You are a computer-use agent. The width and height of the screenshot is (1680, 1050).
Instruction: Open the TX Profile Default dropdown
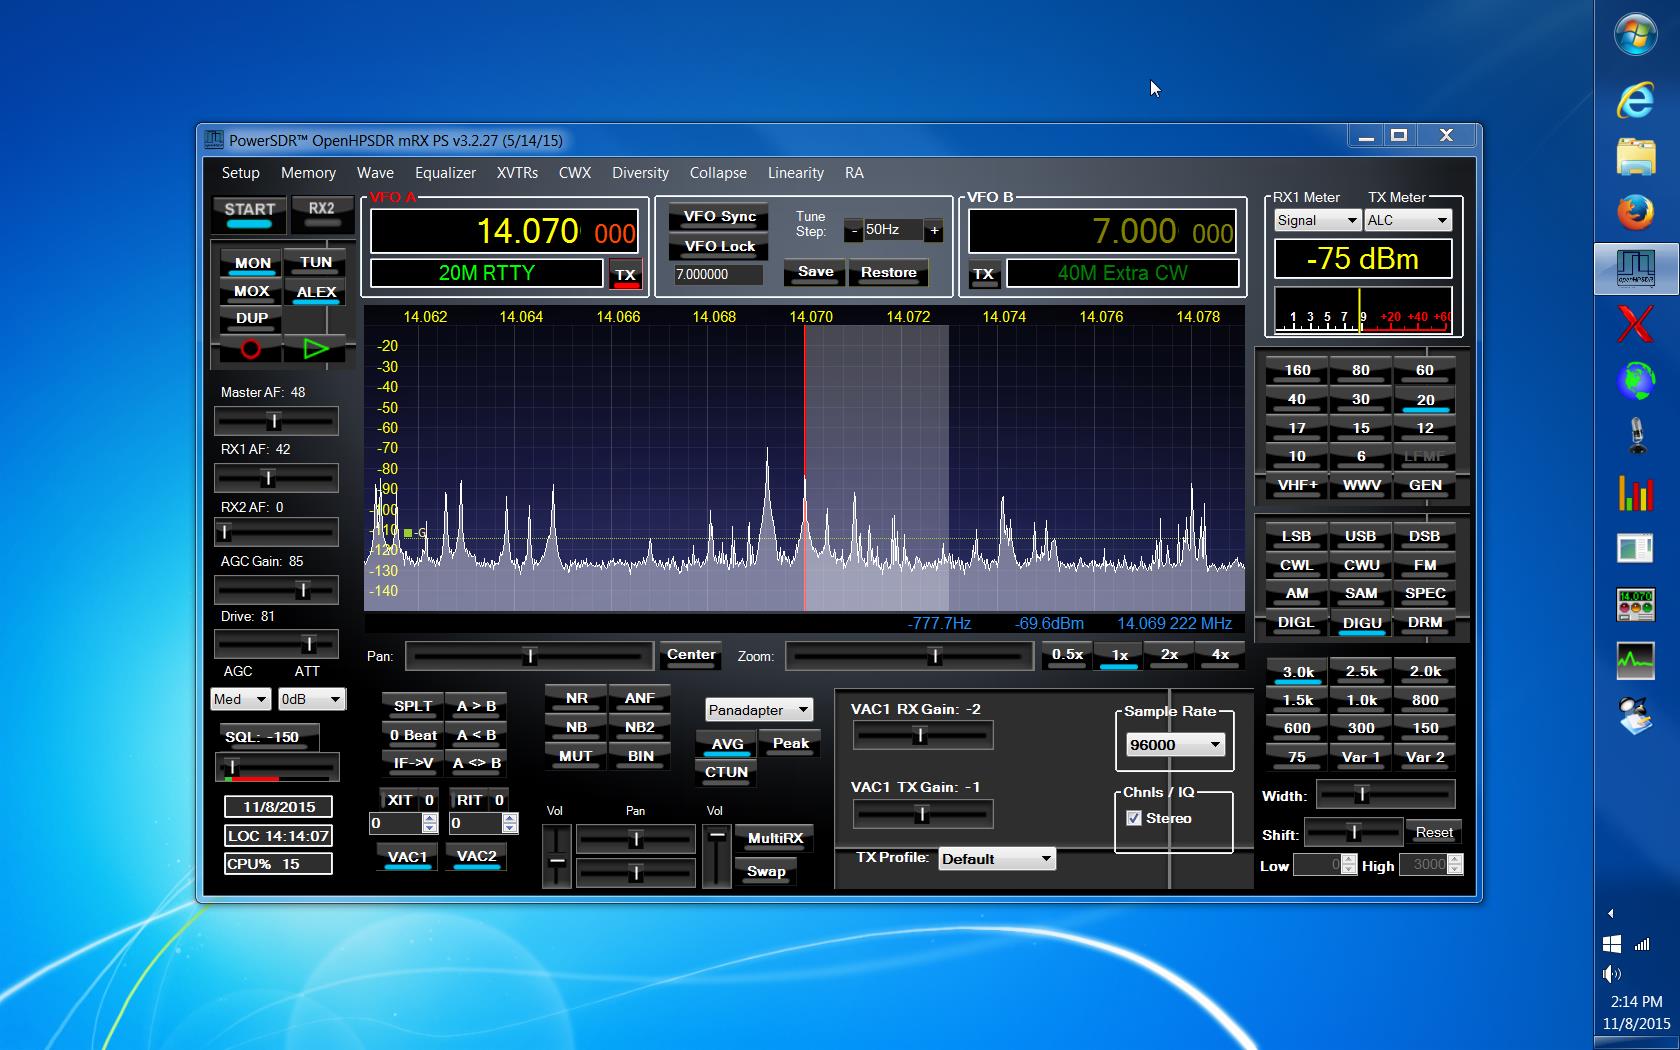pos(996,859)
